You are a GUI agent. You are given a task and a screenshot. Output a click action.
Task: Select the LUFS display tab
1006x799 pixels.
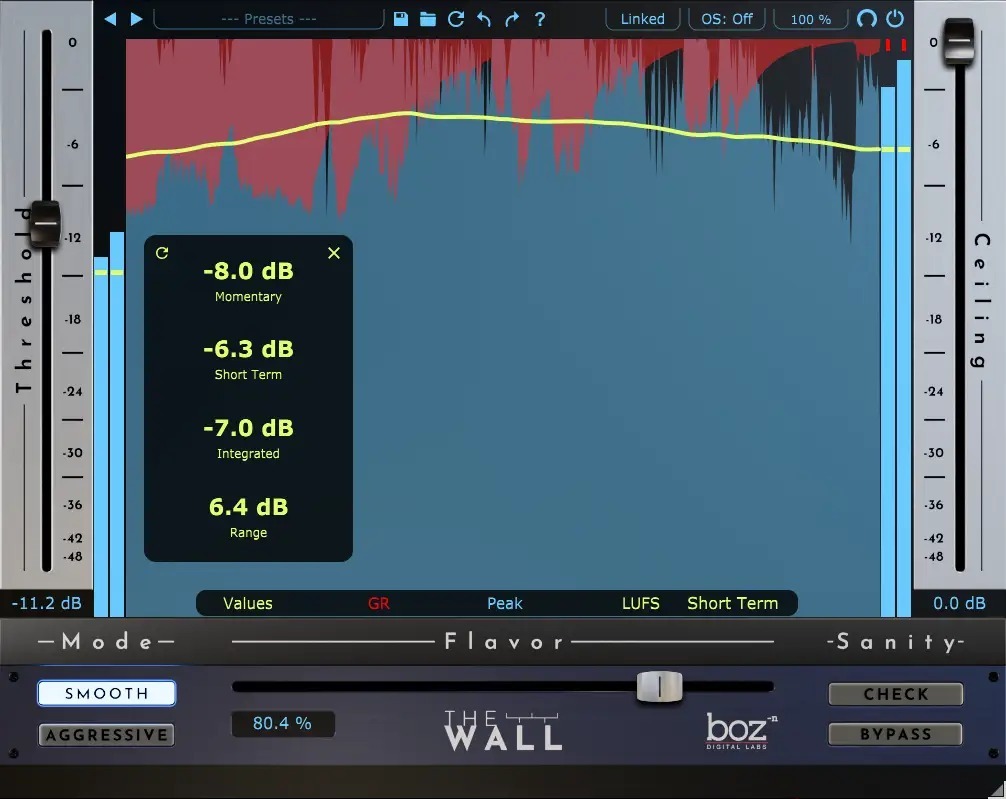[640, 603]
